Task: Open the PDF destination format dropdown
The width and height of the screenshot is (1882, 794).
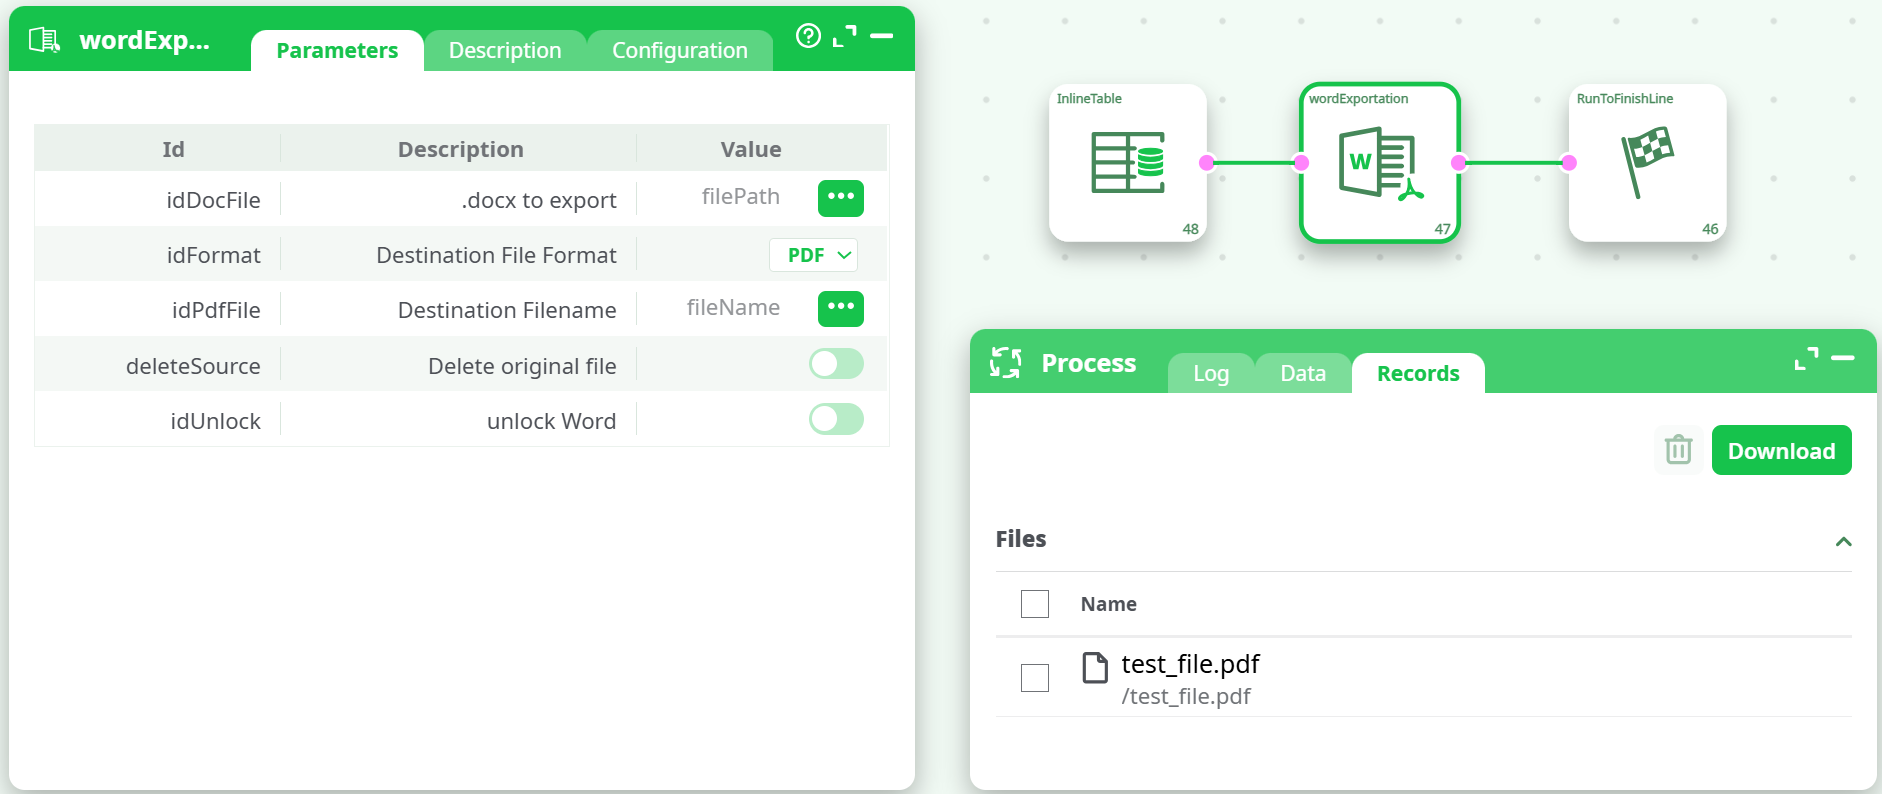Action: (814, 255)
